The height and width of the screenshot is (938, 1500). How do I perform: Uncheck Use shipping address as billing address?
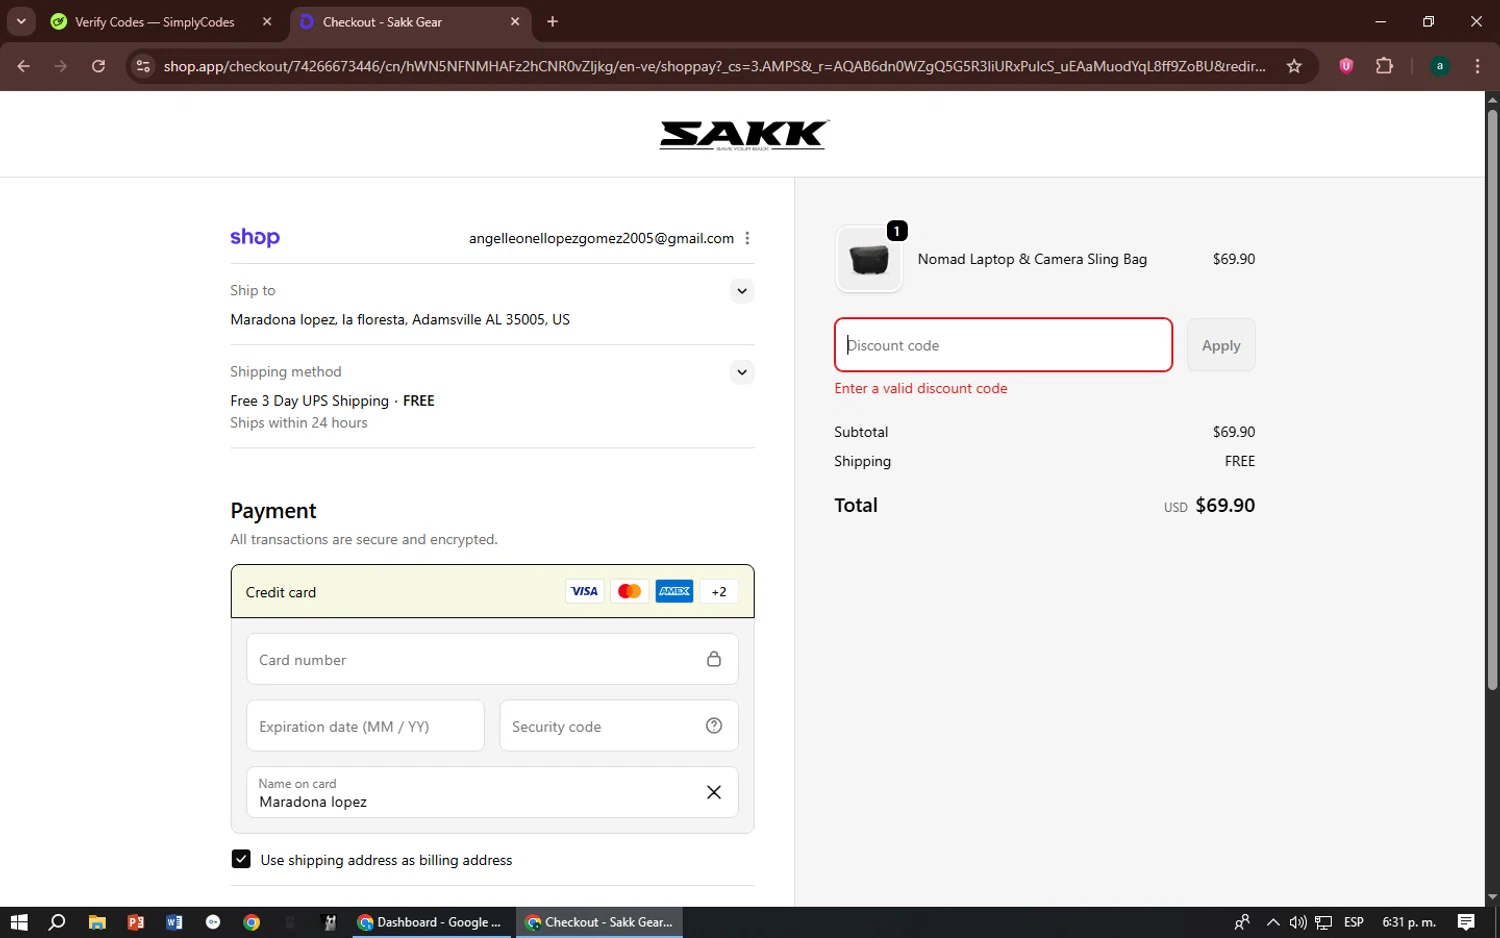(x=241, y=859)
